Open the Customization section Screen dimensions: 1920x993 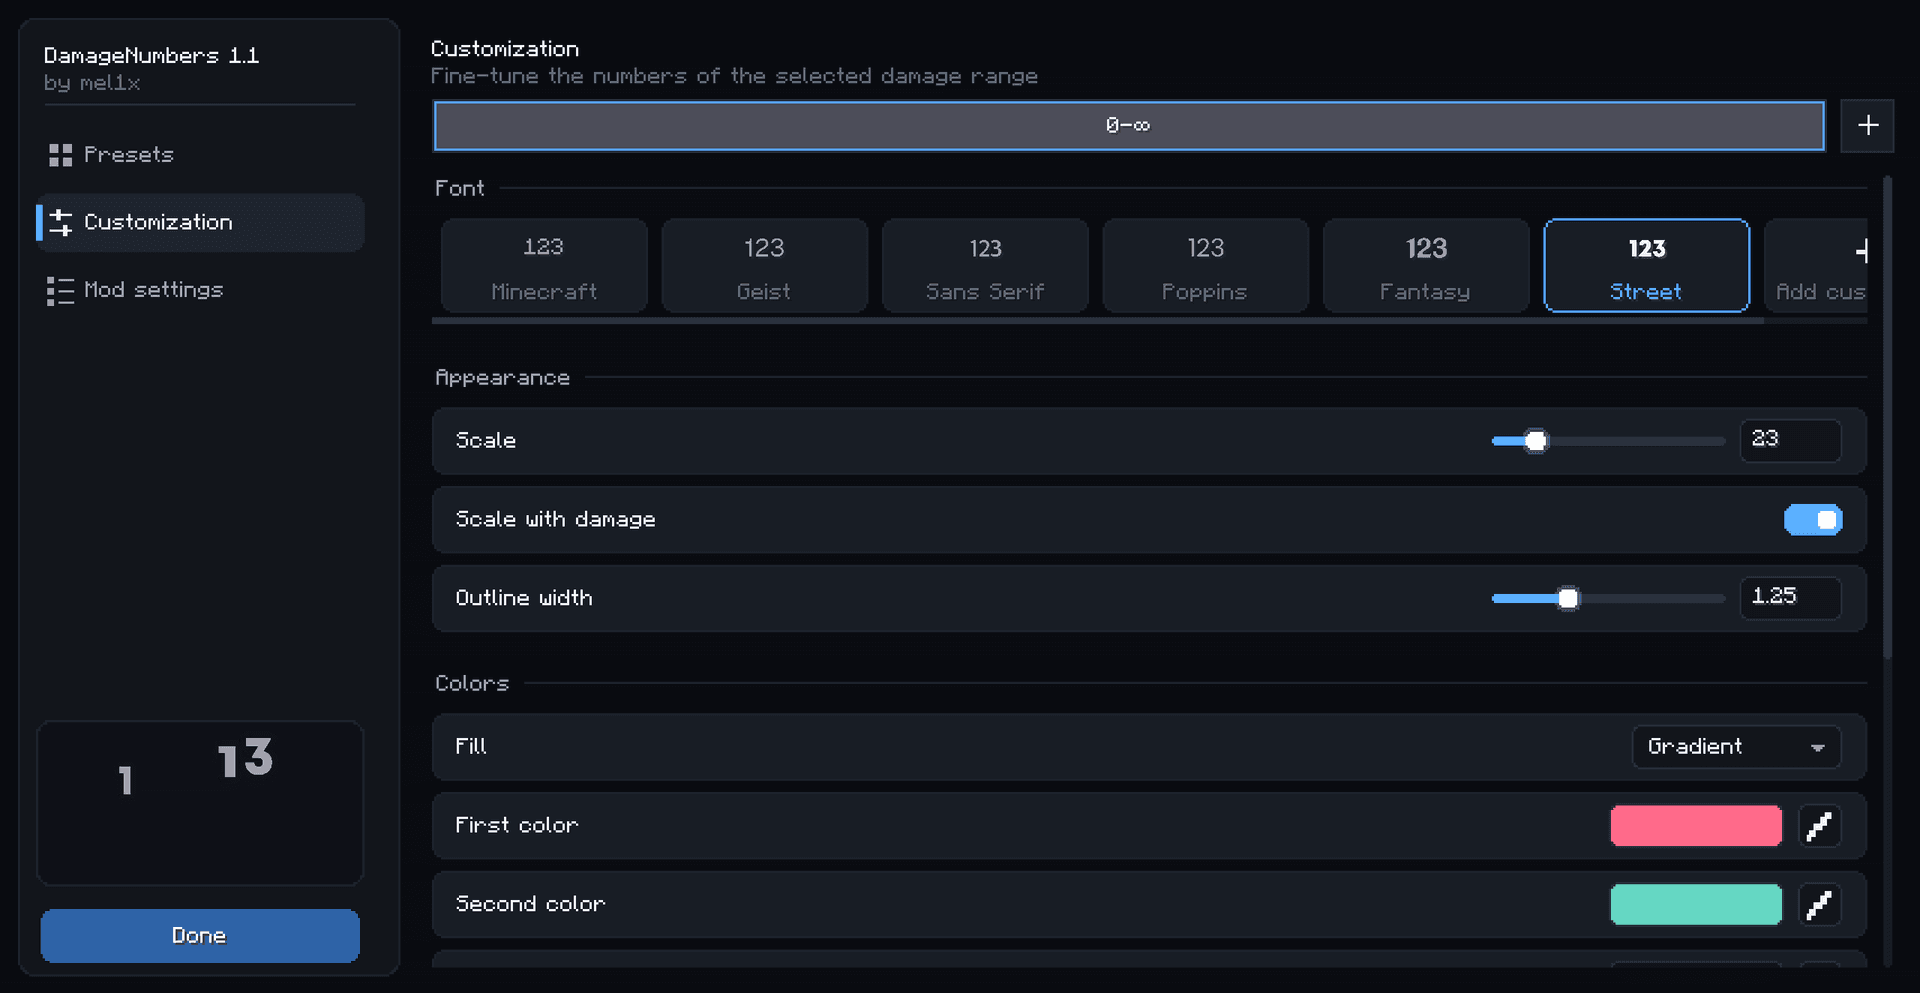pyautogui.click(x=200, y=222)
